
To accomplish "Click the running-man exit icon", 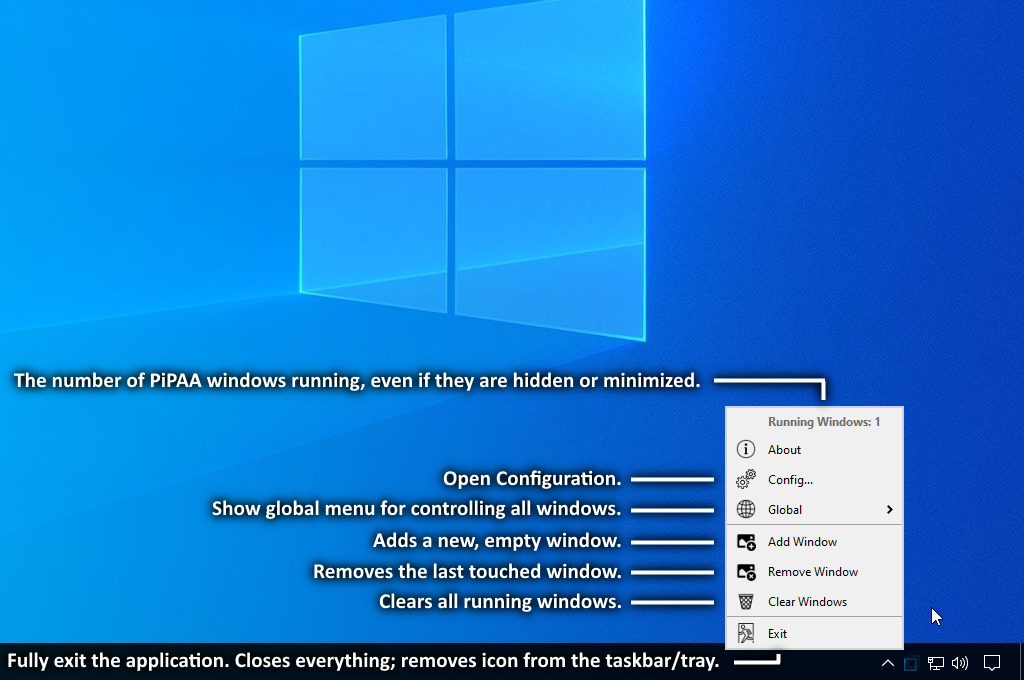I will 746,634.
